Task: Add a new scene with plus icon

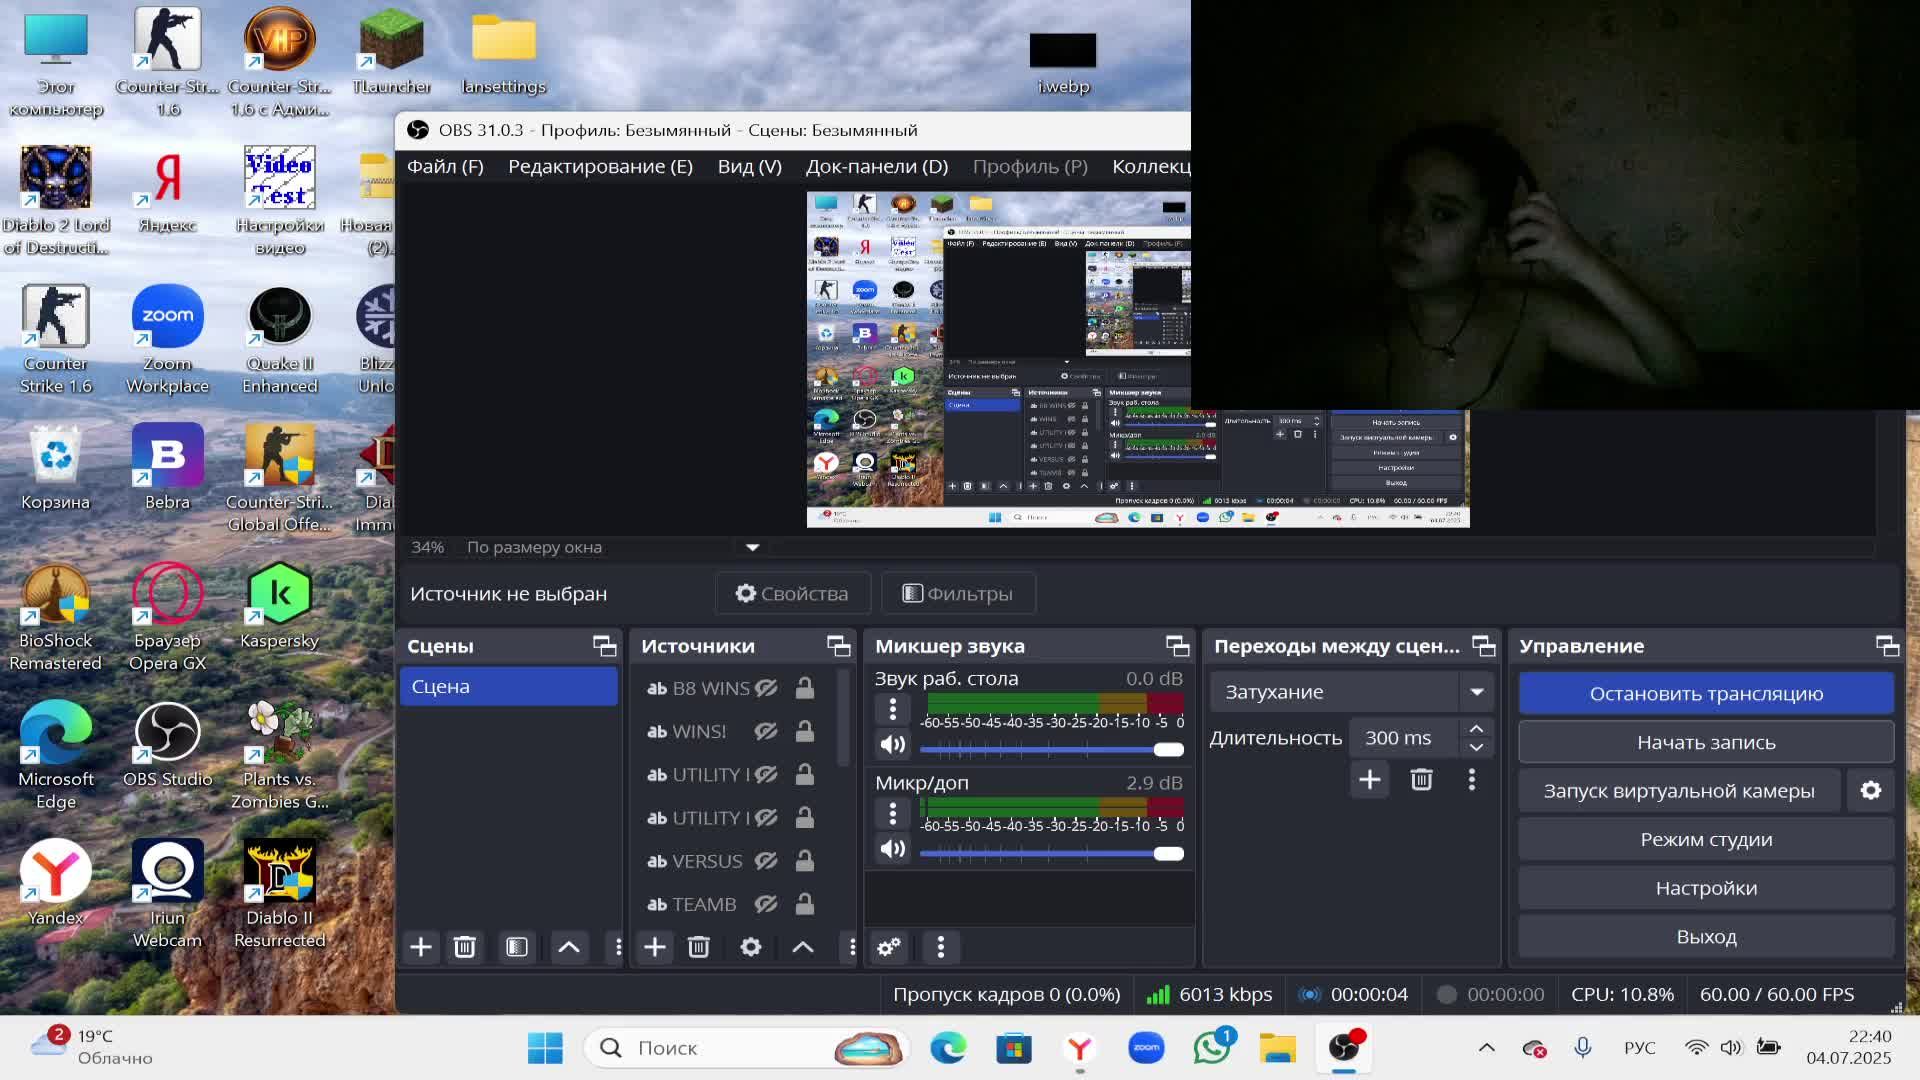Action: 421,947
